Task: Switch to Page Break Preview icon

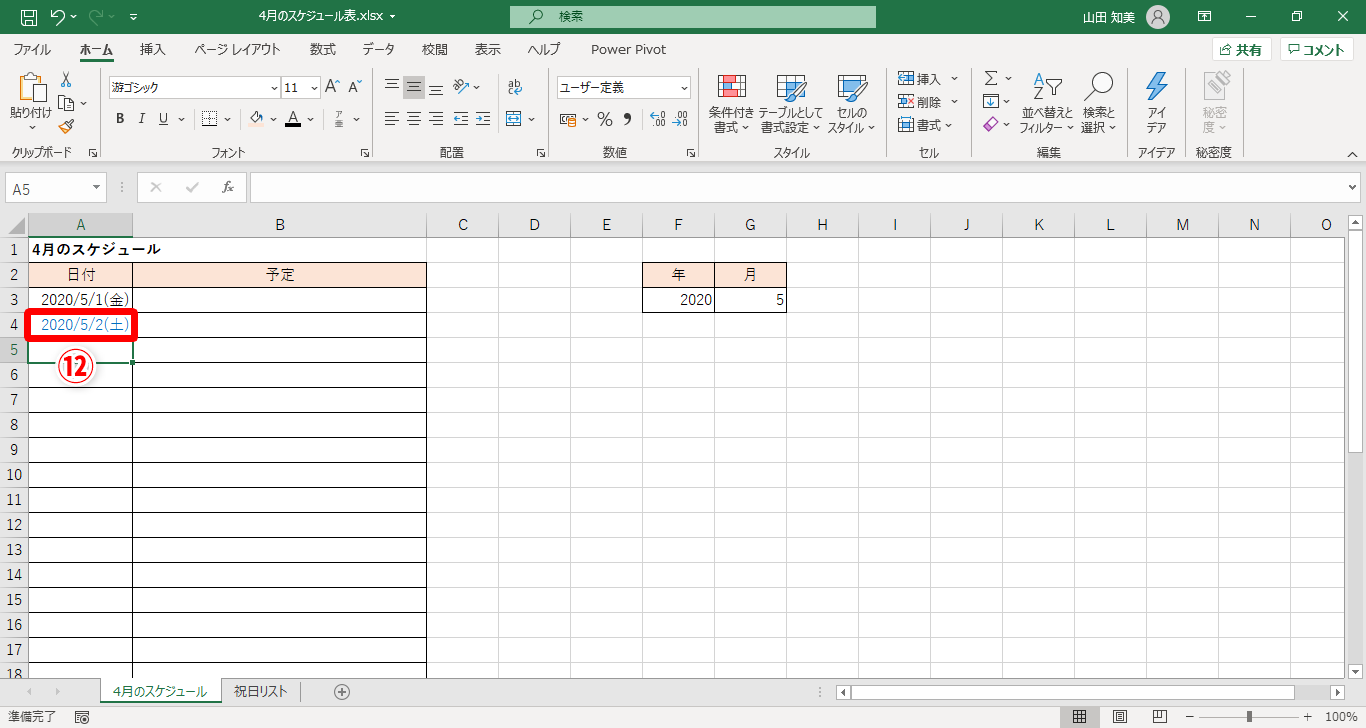Action: tap(1160, 717)
